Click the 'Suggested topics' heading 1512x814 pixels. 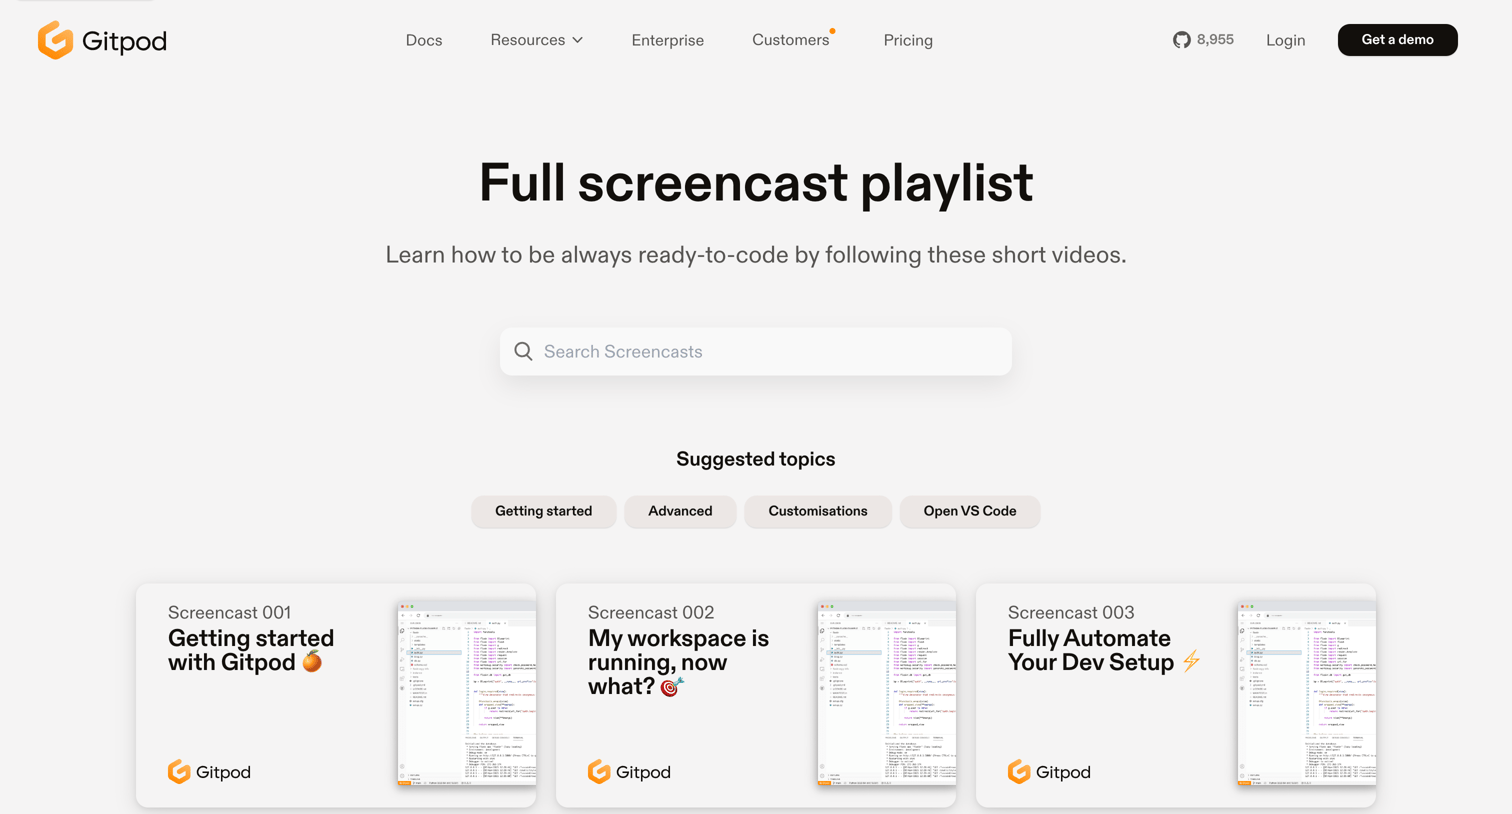[756, 459]
